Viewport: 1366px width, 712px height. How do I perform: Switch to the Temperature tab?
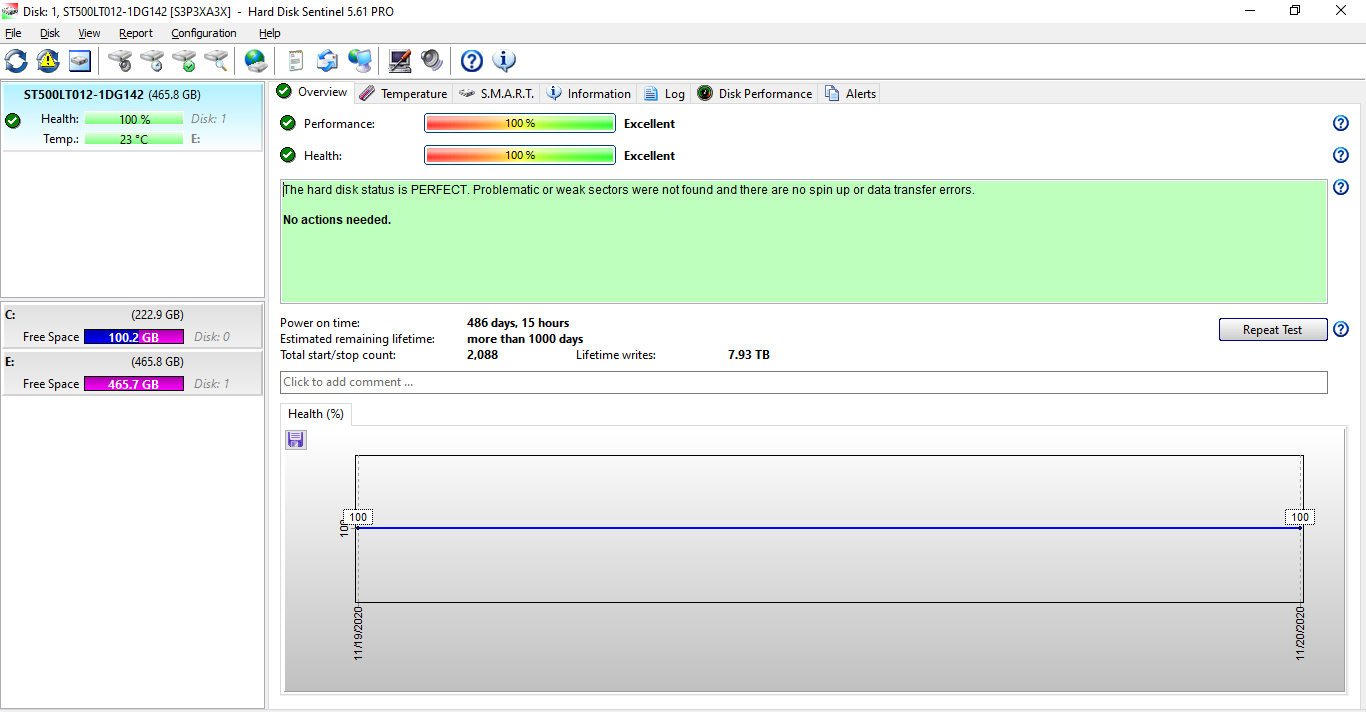pyautogui.click(x=403, y=93)
